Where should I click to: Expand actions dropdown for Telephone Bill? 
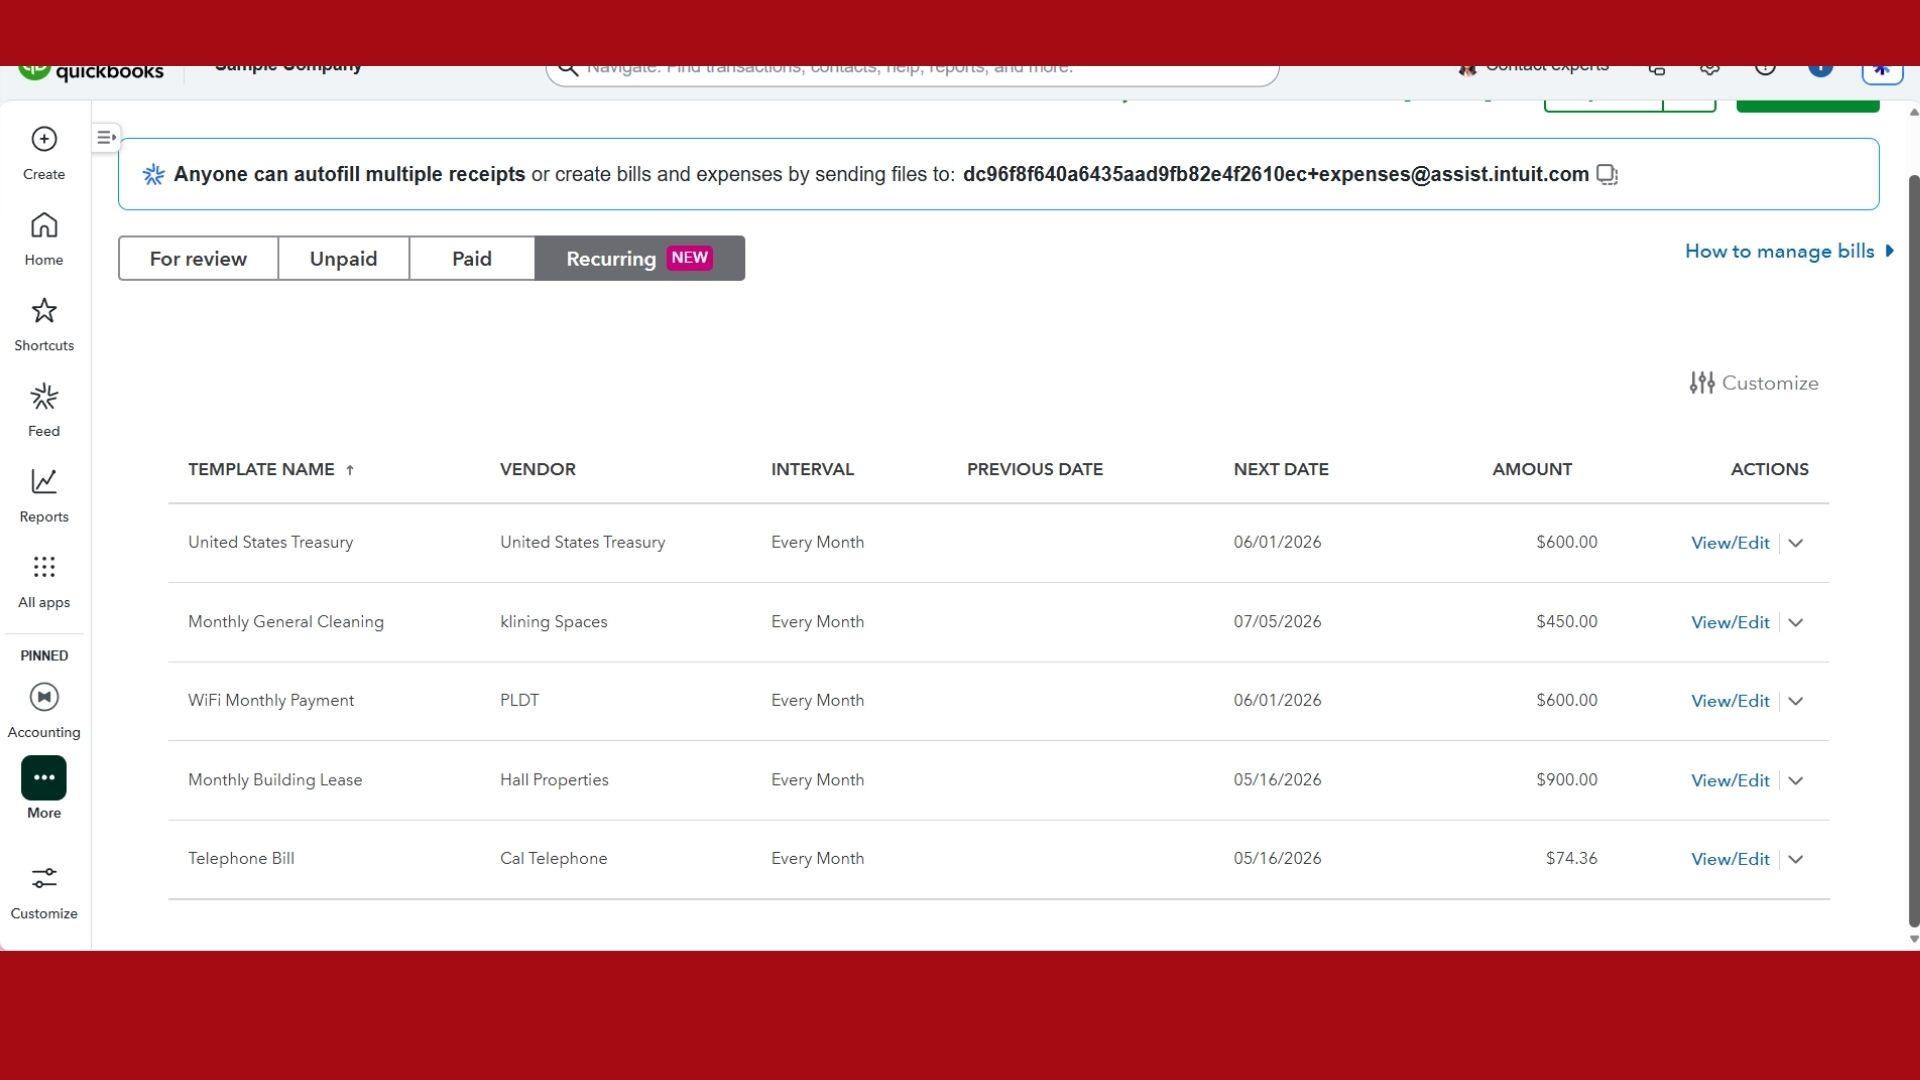click(x=1796, y=860)
